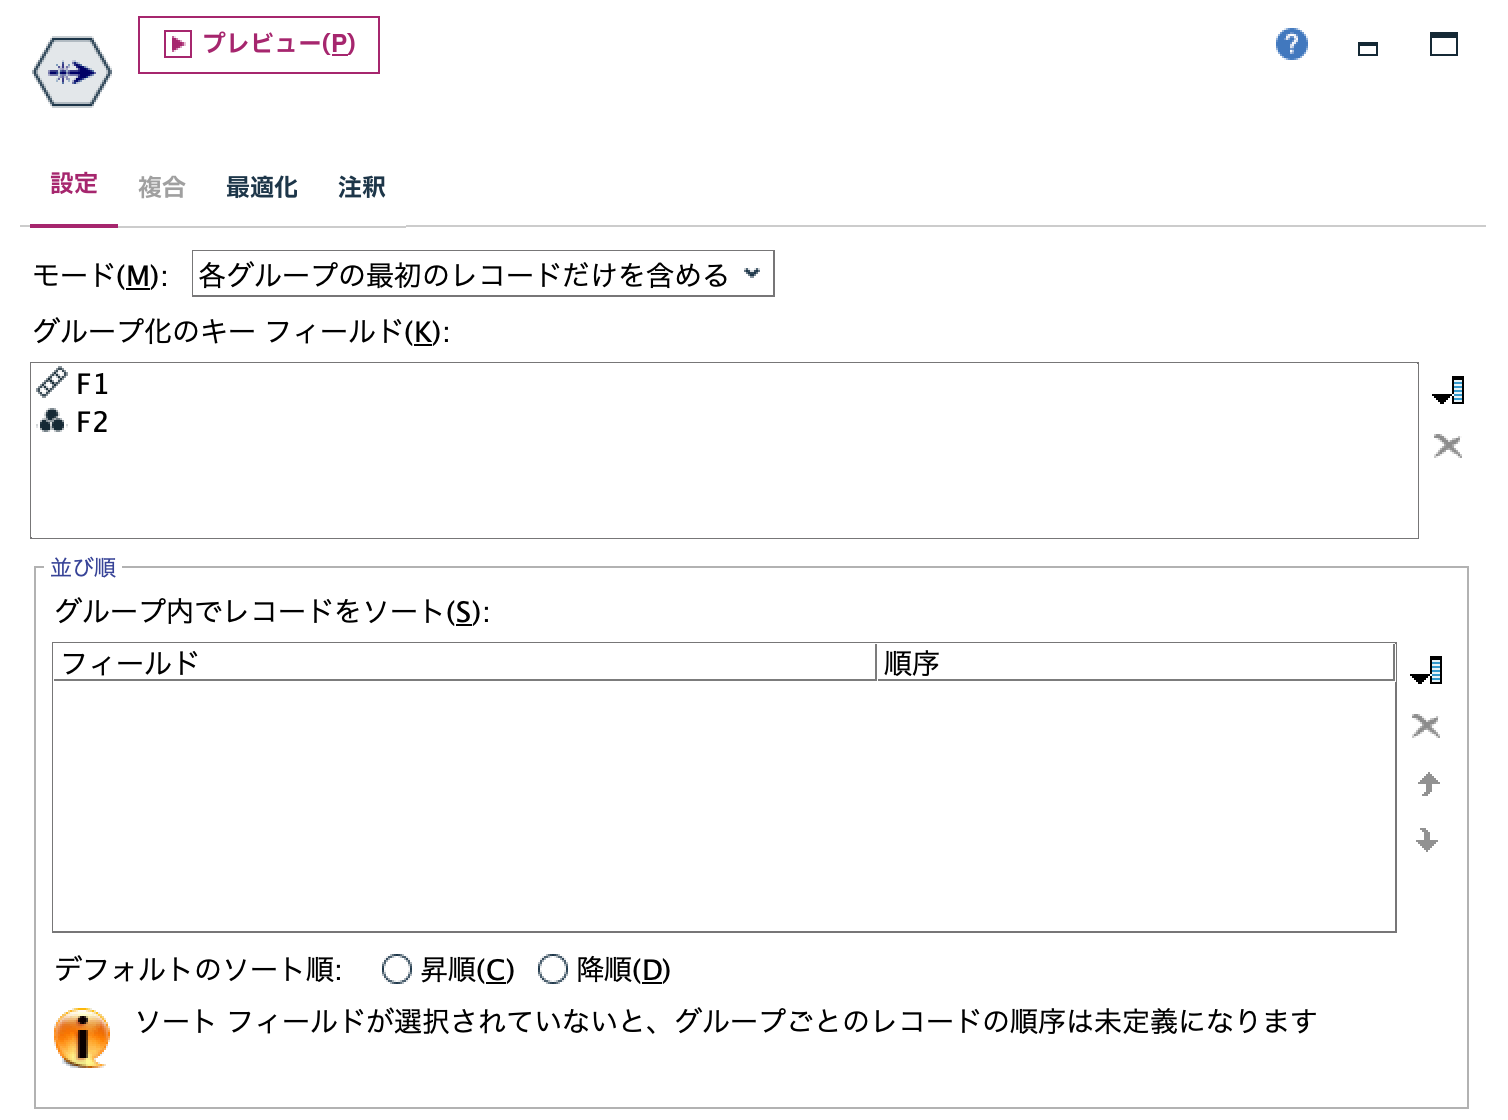Switch to the 注釈 tab

pos(360,186)
